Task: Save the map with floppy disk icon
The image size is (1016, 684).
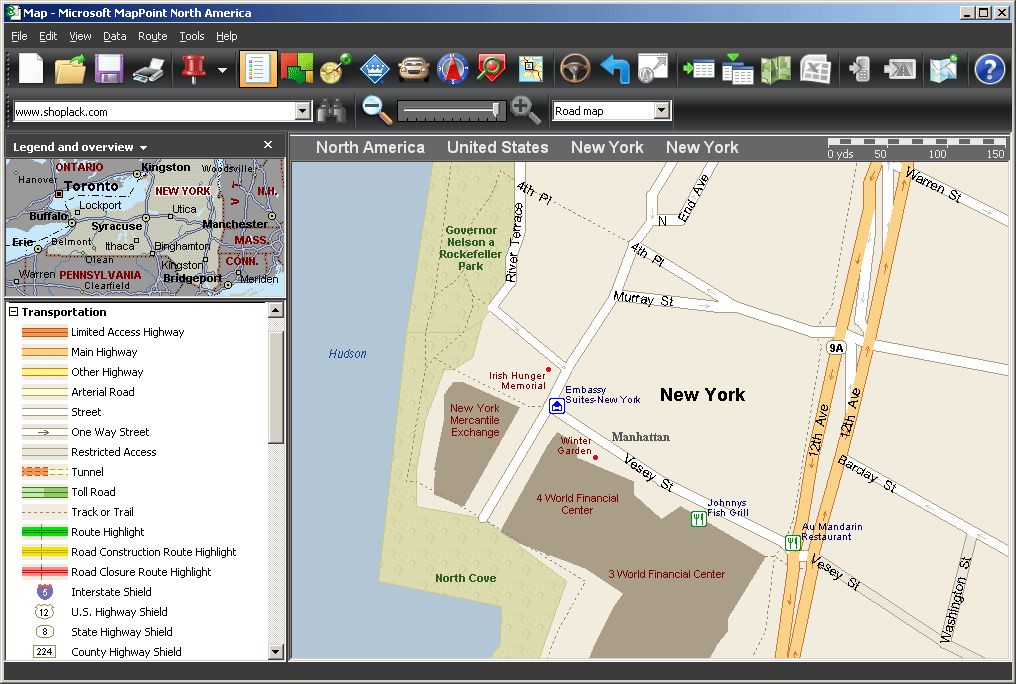Action: point(109,69)
